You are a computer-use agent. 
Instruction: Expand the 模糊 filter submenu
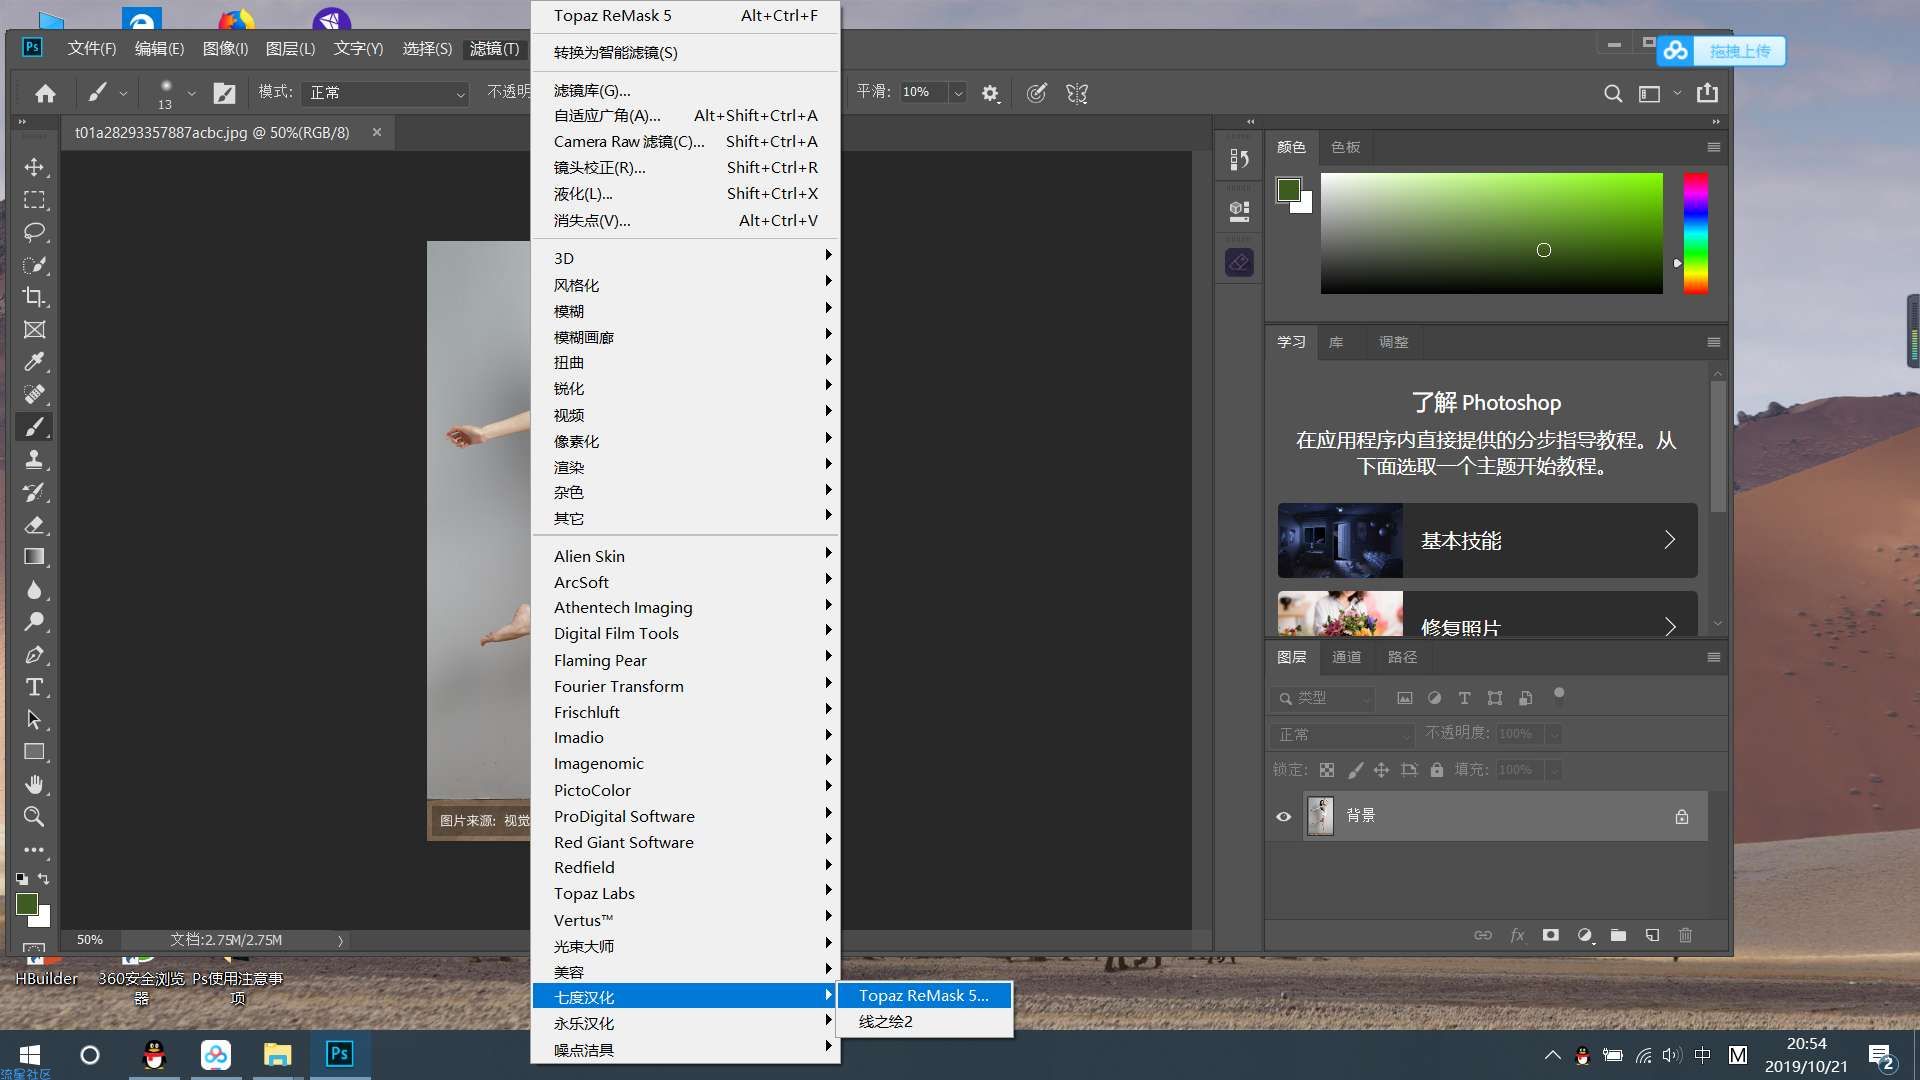coord(686,311)
